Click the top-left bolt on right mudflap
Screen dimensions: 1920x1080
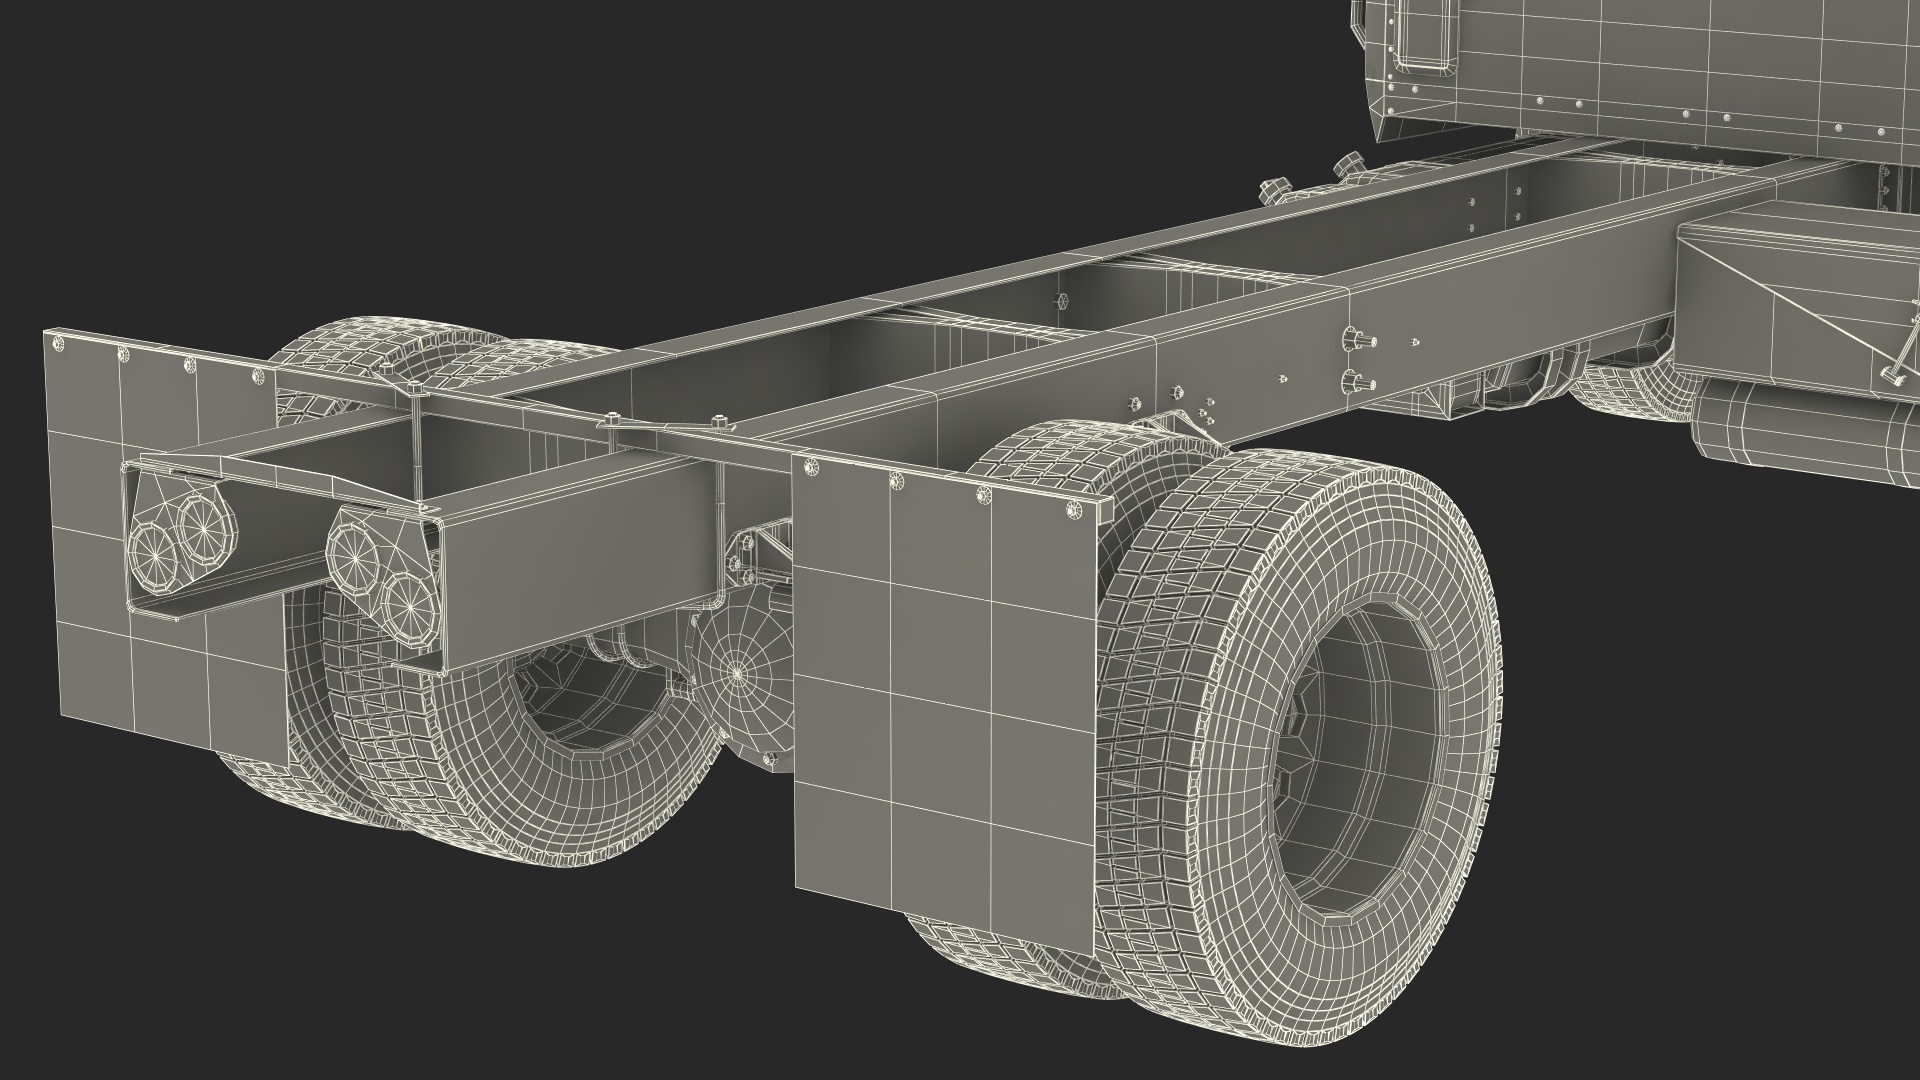pos(809,464)
